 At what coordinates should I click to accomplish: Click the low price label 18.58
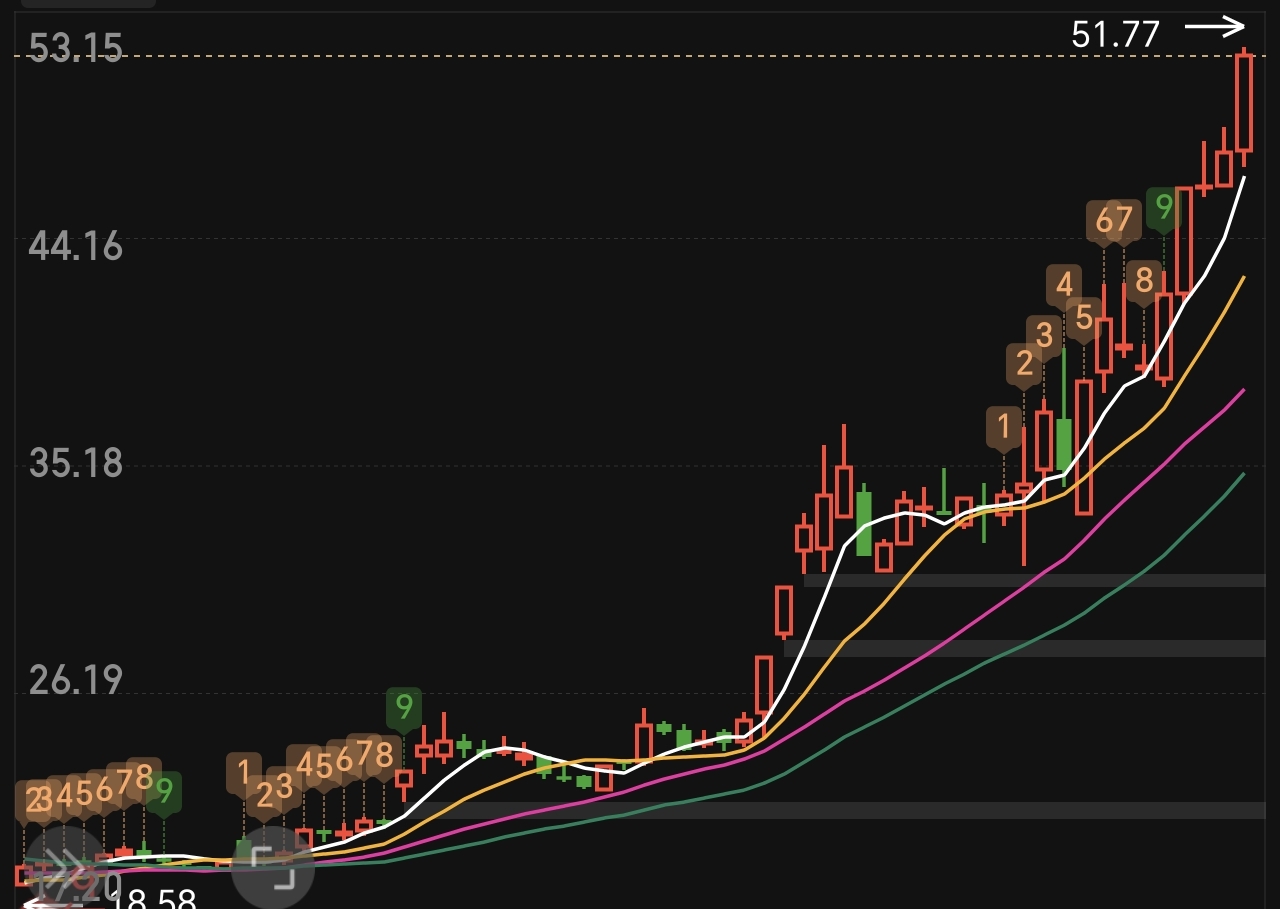(151, 899)
